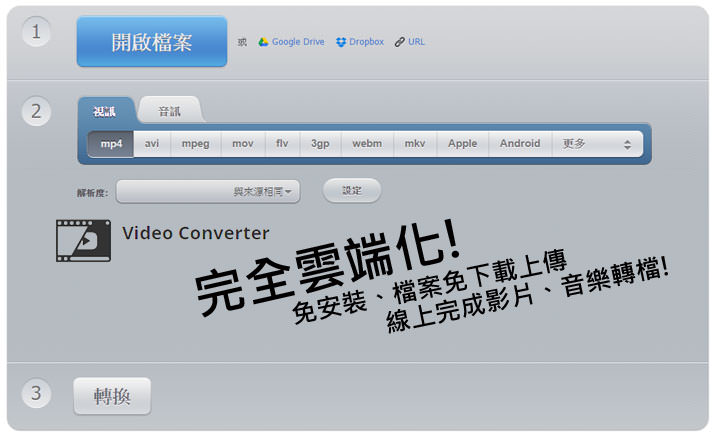
Task: Click the blue 開啟檔案 open file button
Action: (x=152, y=42)
